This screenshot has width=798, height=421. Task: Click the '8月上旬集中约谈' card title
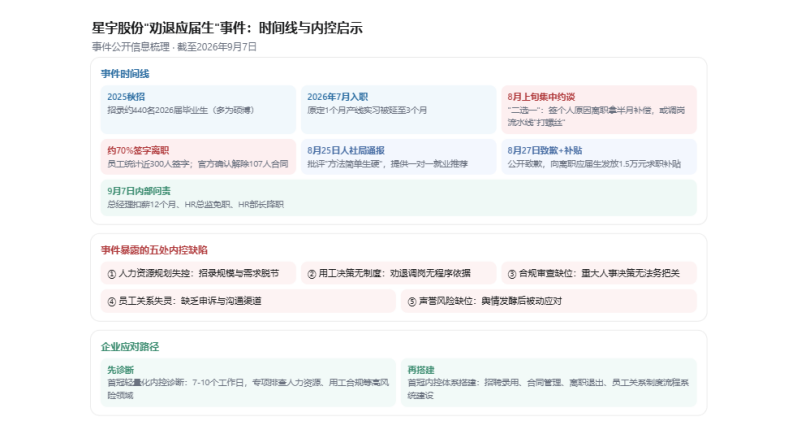(x=541, y=97)
